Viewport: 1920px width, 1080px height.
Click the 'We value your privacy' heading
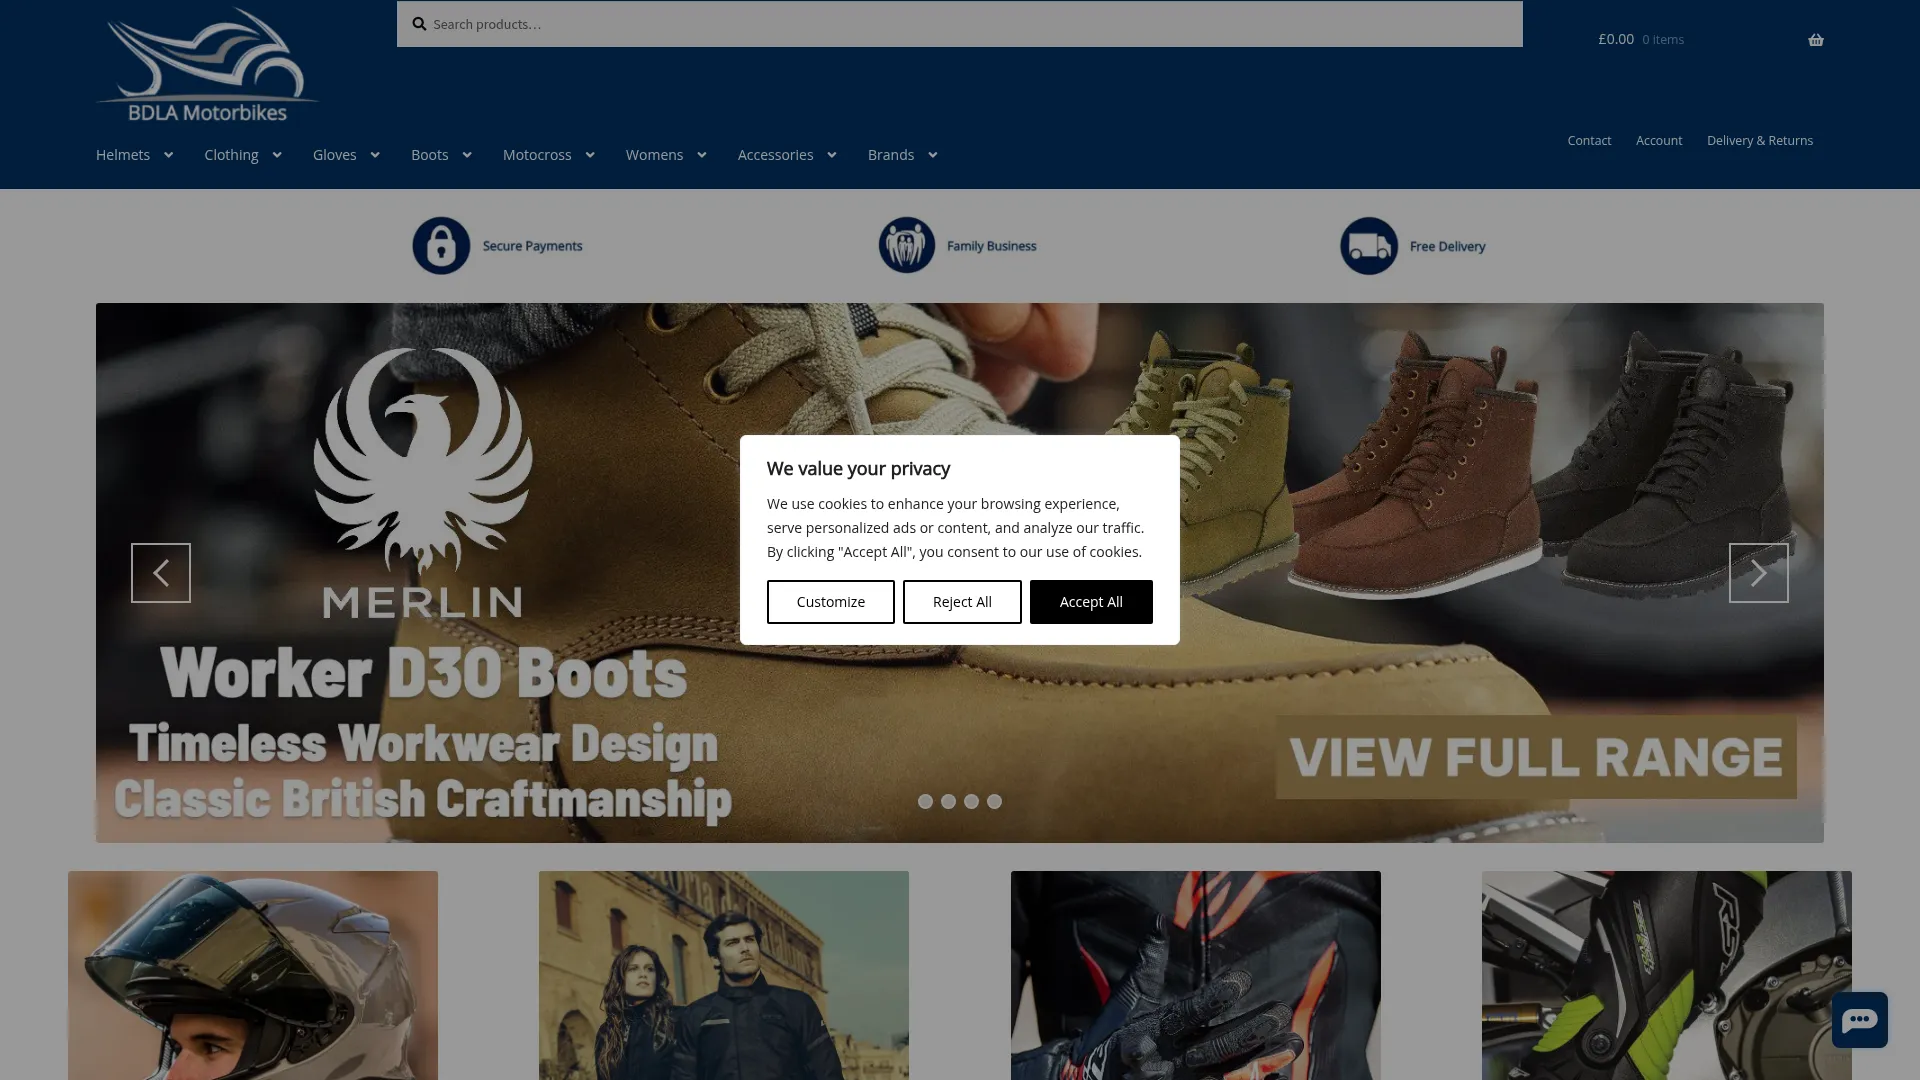(x=858, y=469)
